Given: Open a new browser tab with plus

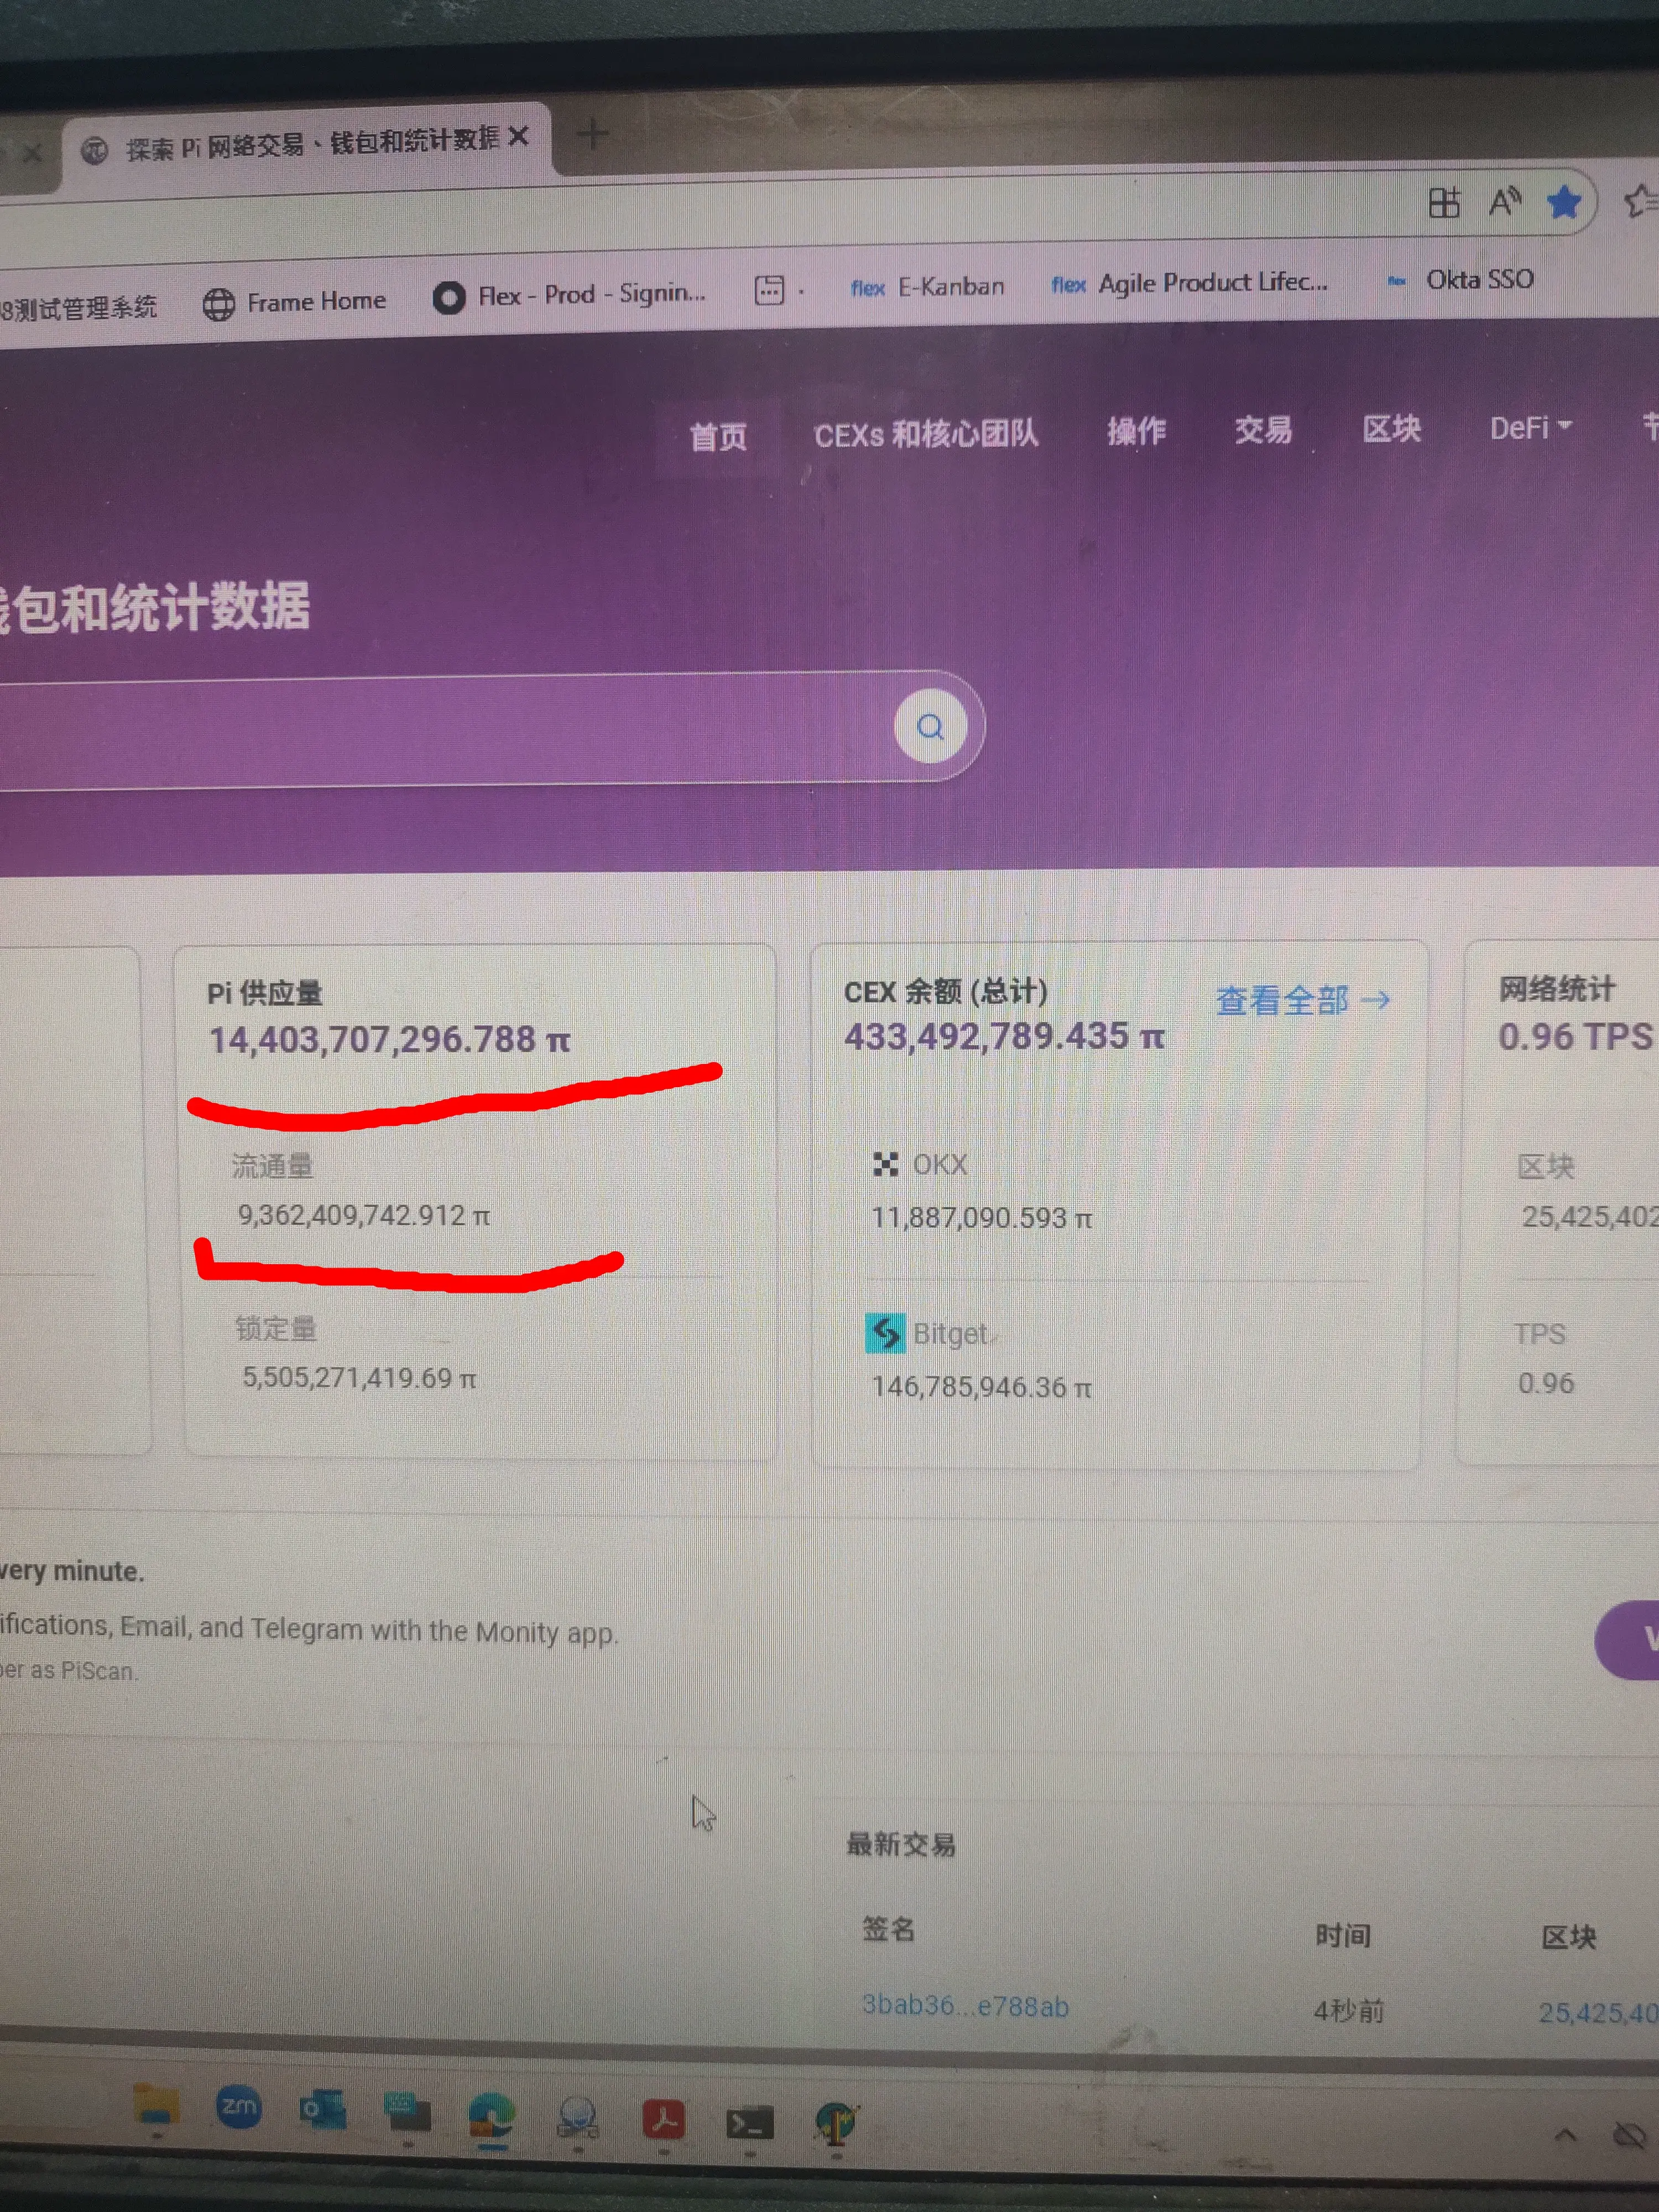Looking at the screenshot, I should pyautogui.click(x=593, y=134).
